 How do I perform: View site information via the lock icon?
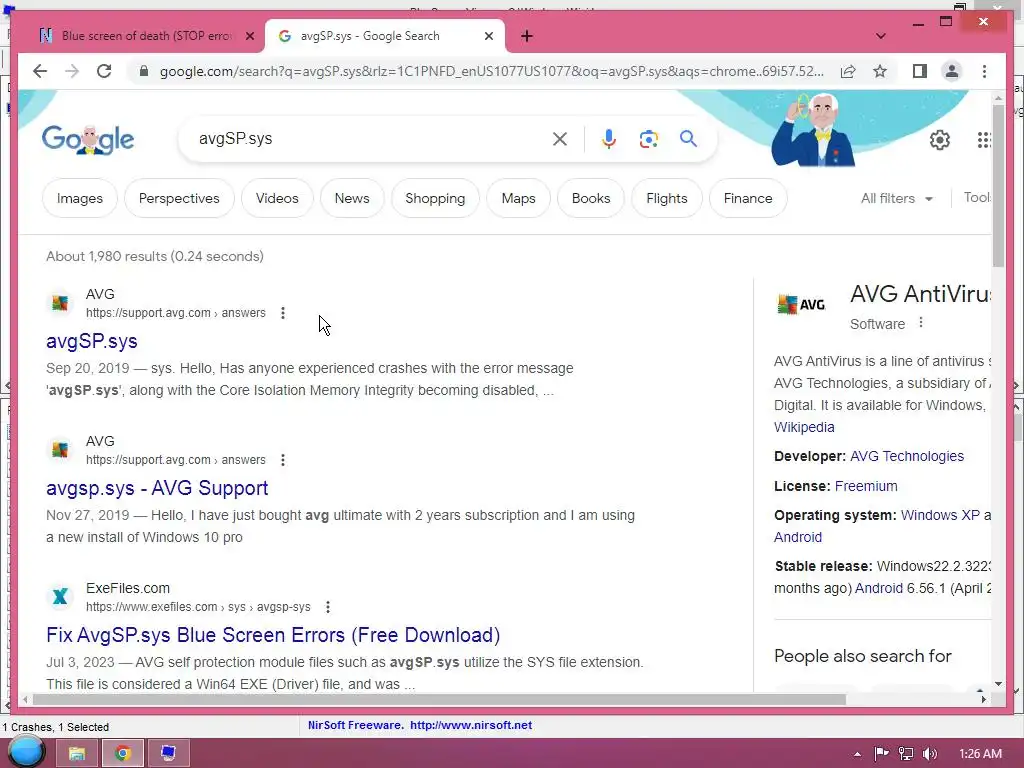click(144, 71)
